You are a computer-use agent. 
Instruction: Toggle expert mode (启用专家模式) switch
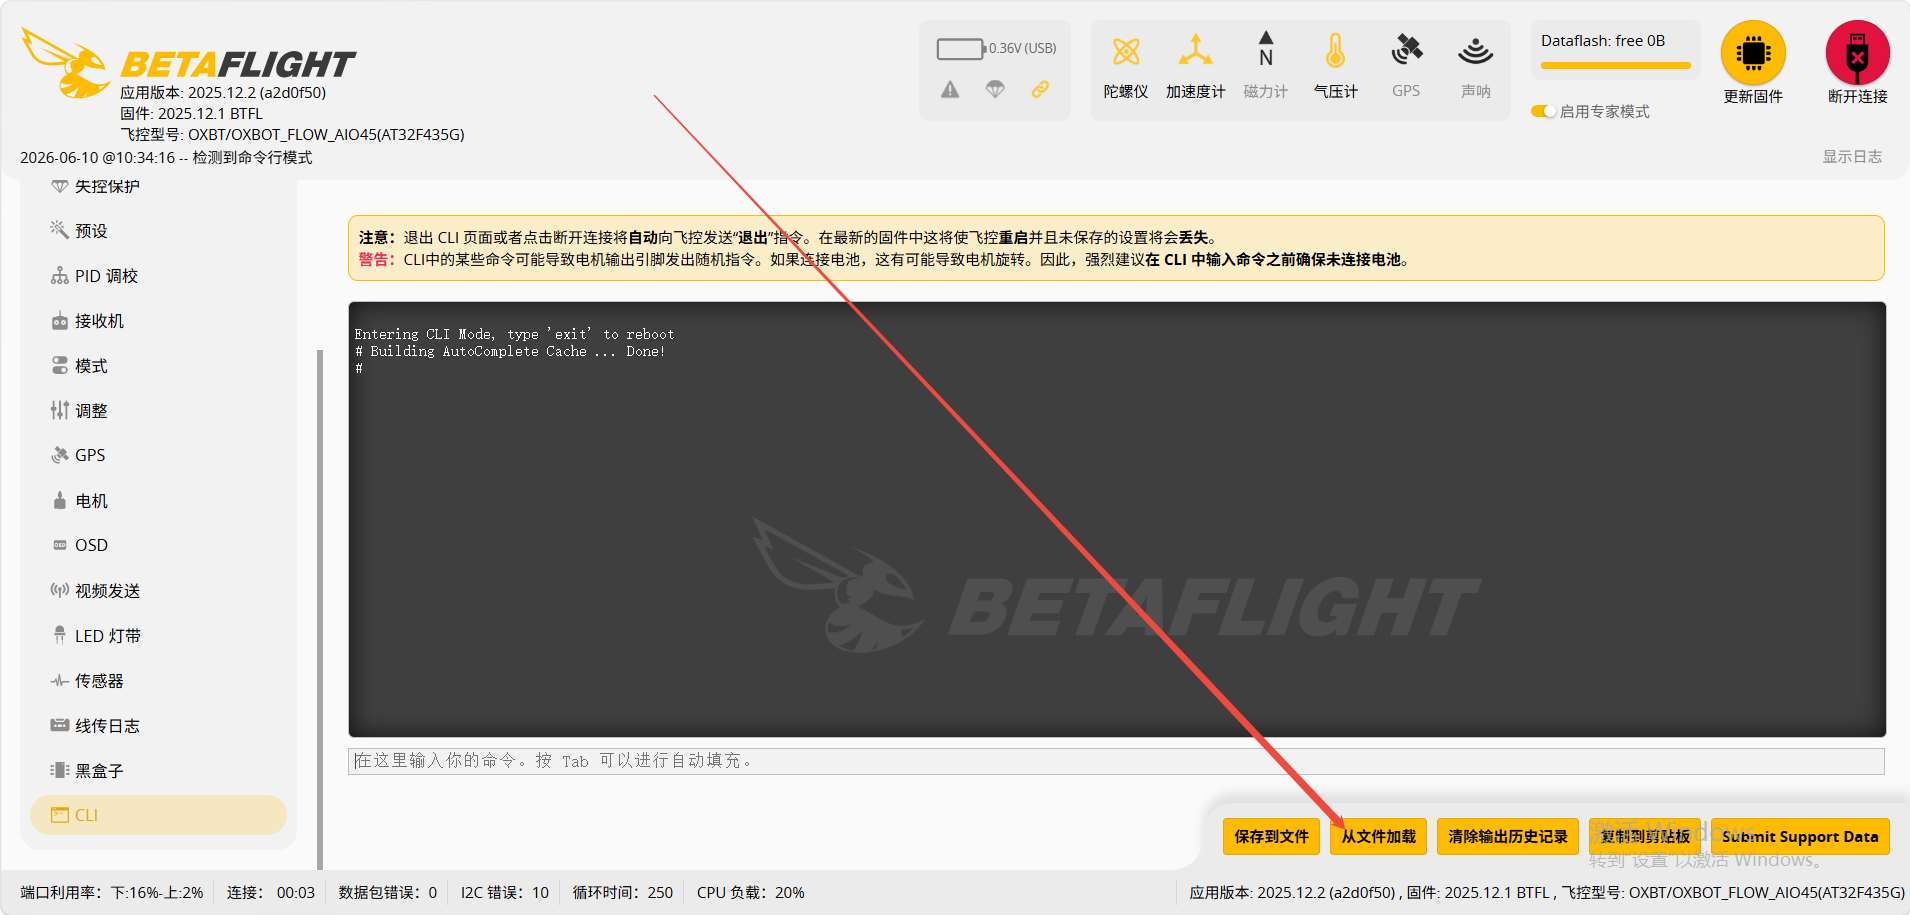[1542, 111]
